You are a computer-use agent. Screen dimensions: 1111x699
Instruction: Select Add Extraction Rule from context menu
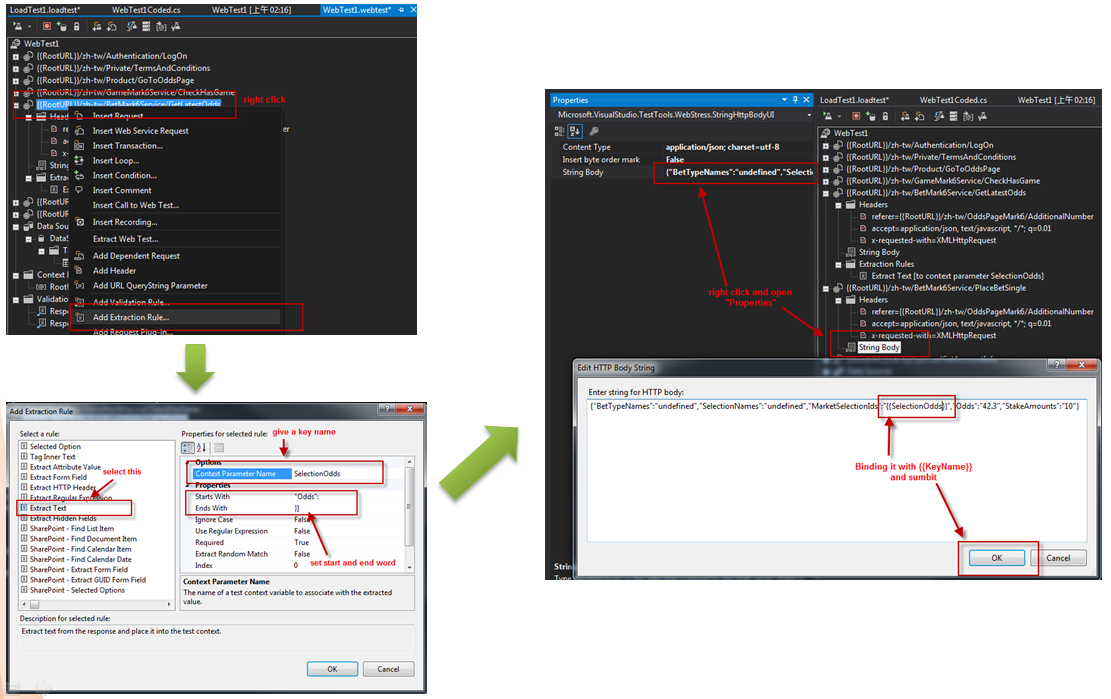coord(130,317)
